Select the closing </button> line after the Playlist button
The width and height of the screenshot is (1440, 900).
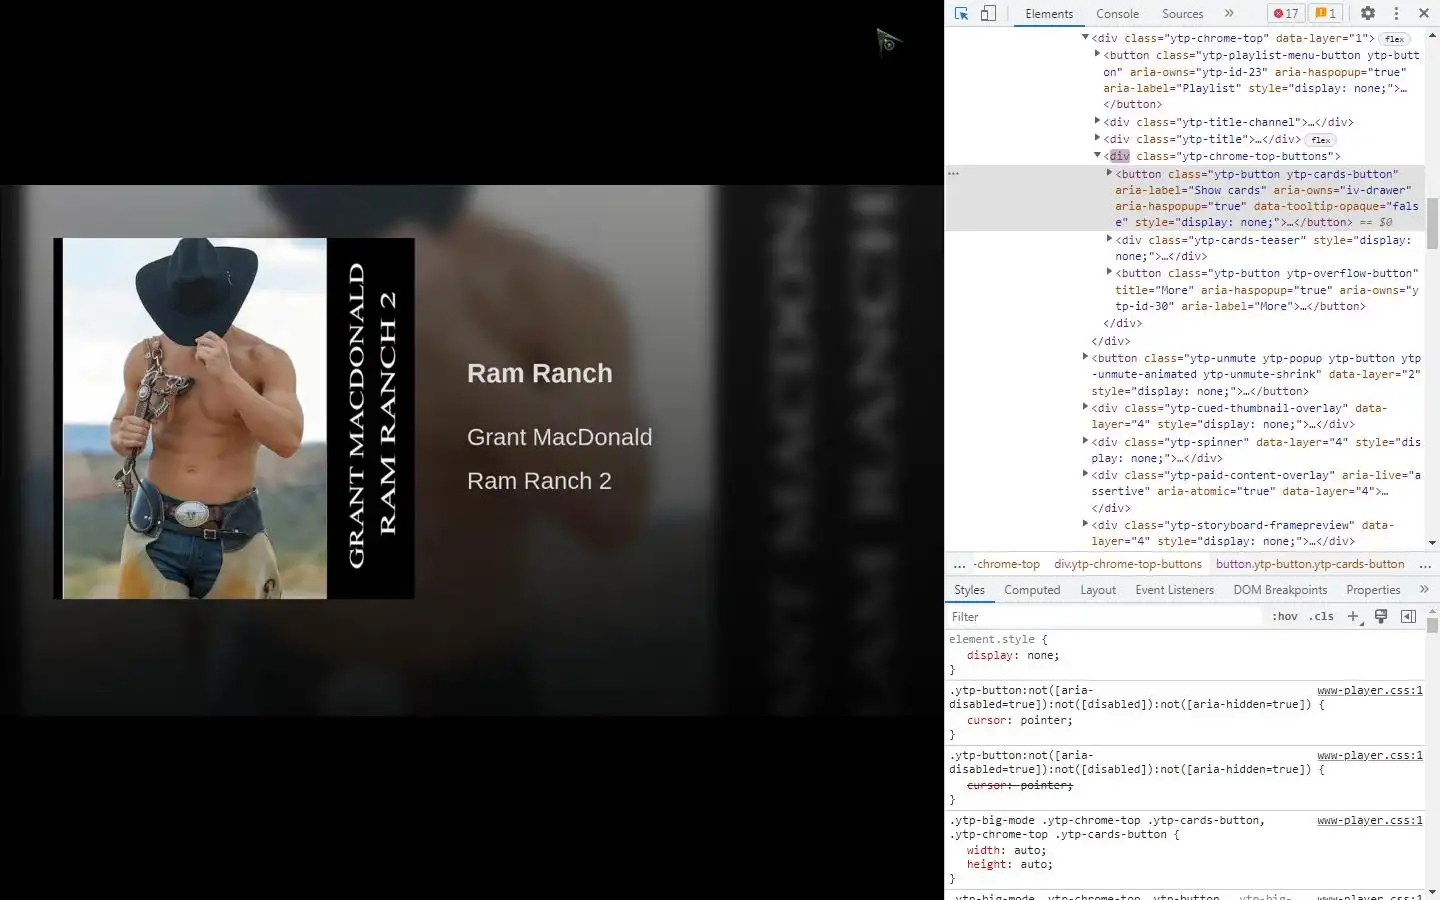1132,105
